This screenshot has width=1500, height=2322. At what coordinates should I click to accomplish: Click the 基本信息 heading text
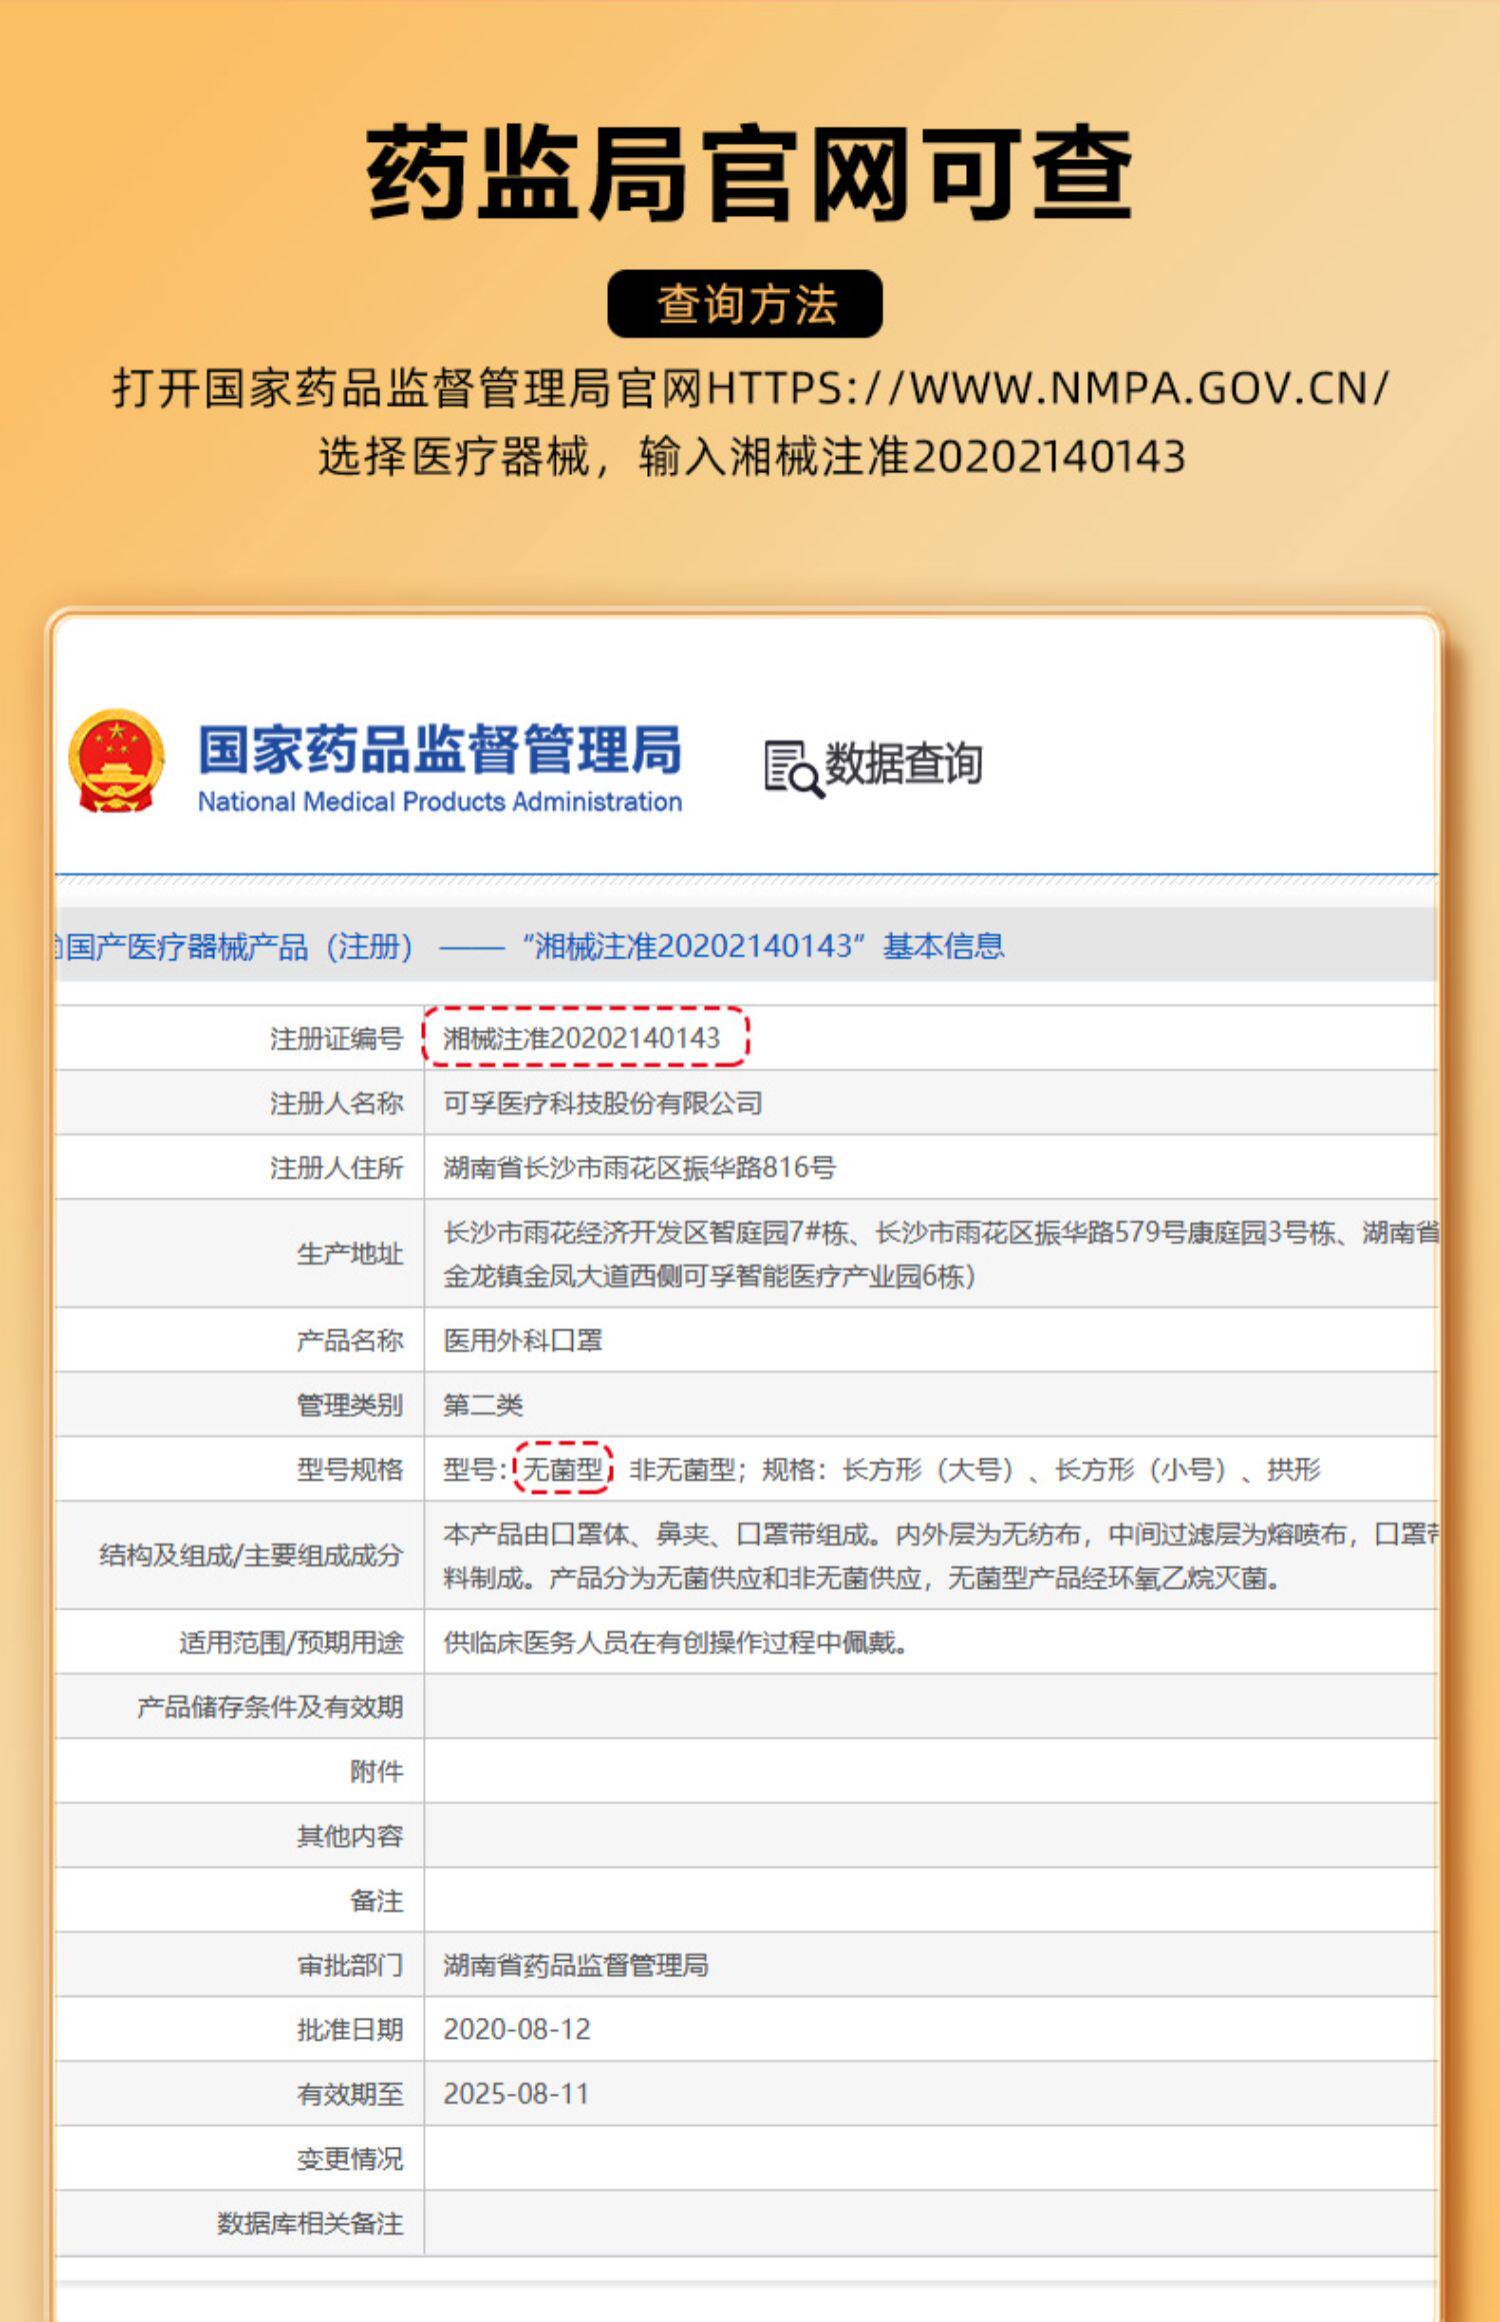943,946
